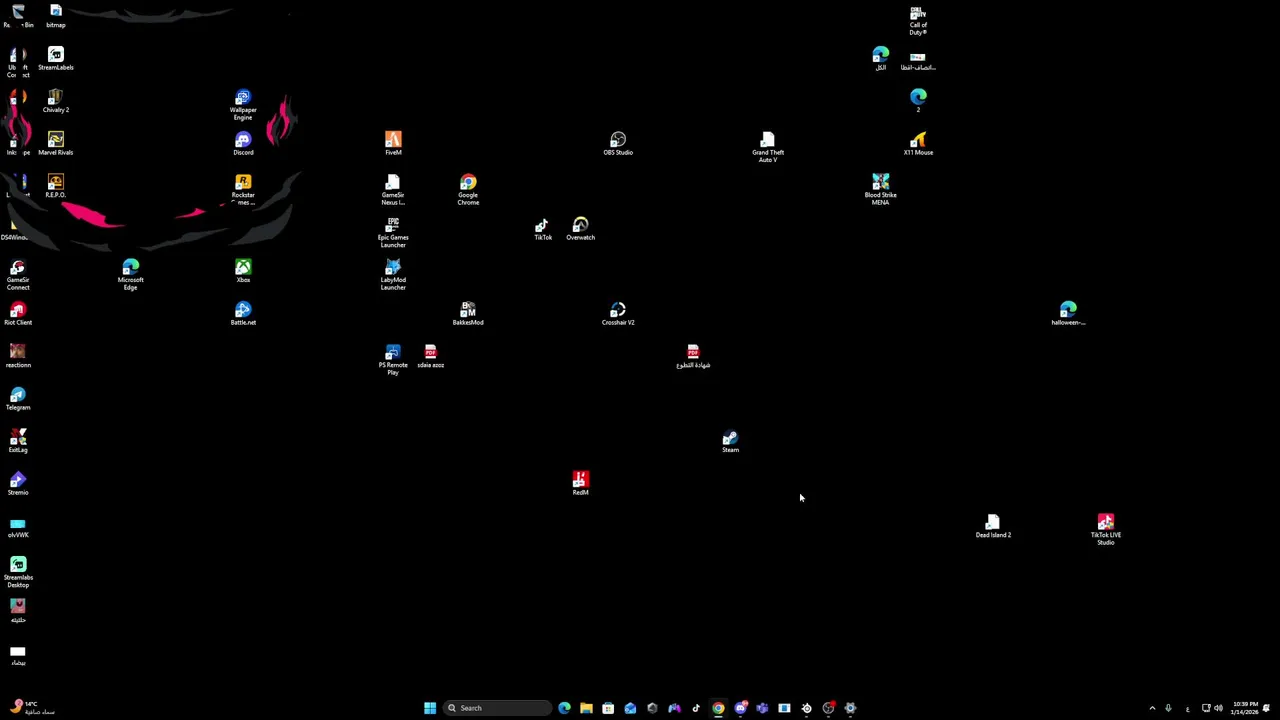The image size is (1280, 720).
Task: Select the Xbox desktop icon
Action: click(x=243, y=270)
